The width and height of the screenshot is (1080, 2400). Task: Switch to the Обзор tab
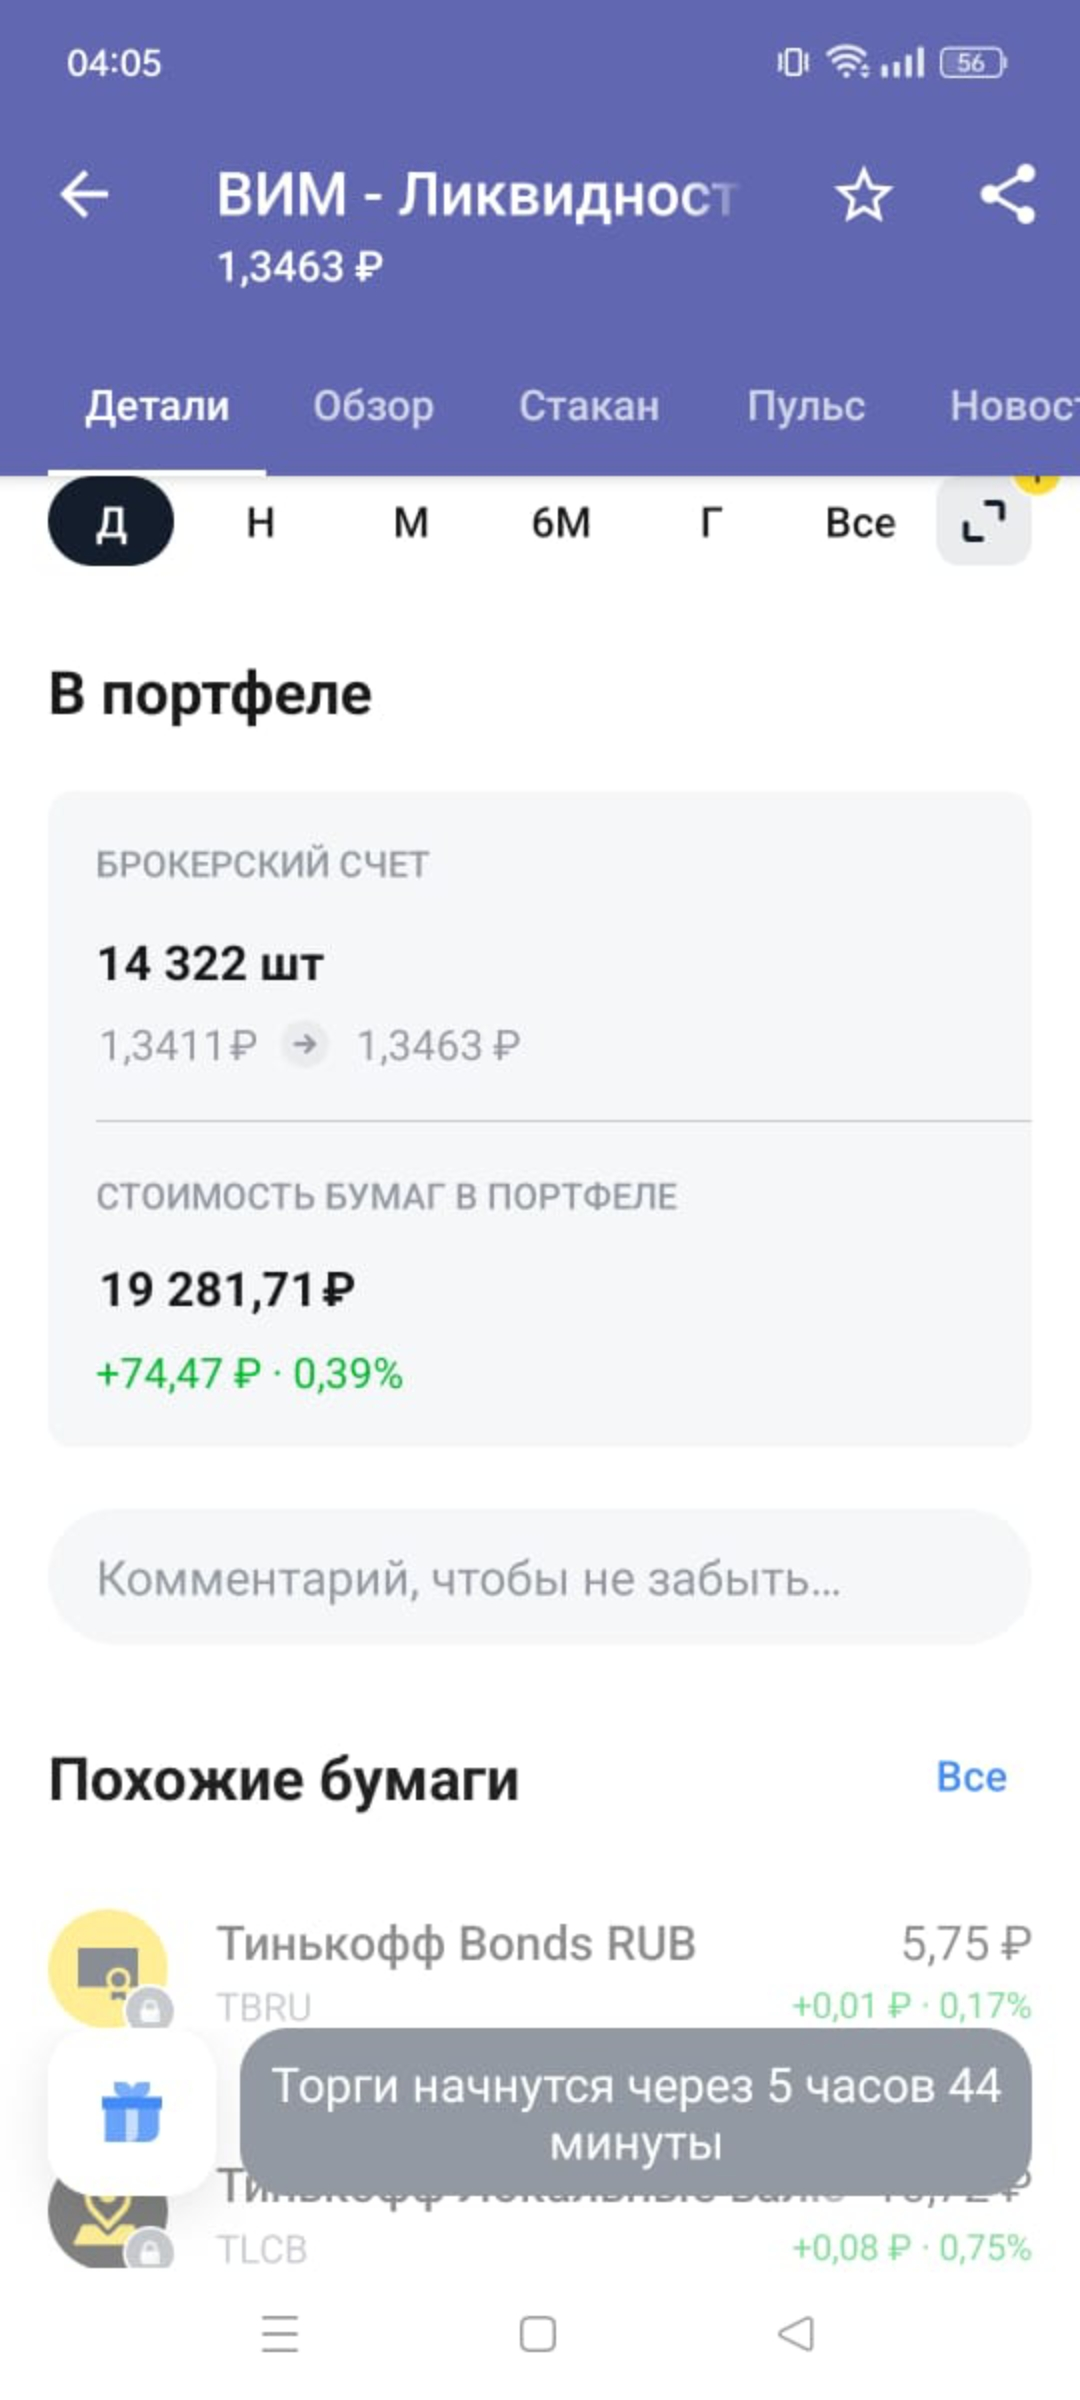point(373,406)
